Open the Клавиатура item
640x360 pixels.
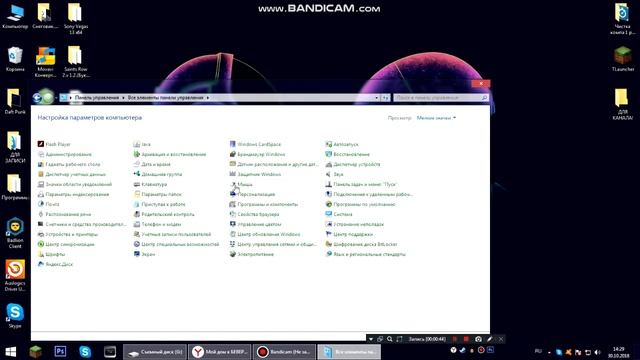[150, 184]
